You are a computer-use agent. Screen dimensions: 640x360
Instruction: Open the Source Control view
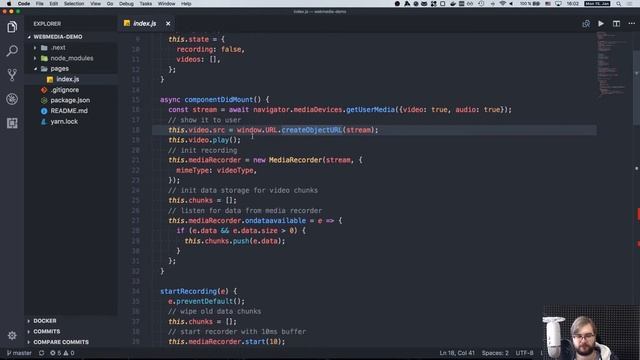coord(12,75)
